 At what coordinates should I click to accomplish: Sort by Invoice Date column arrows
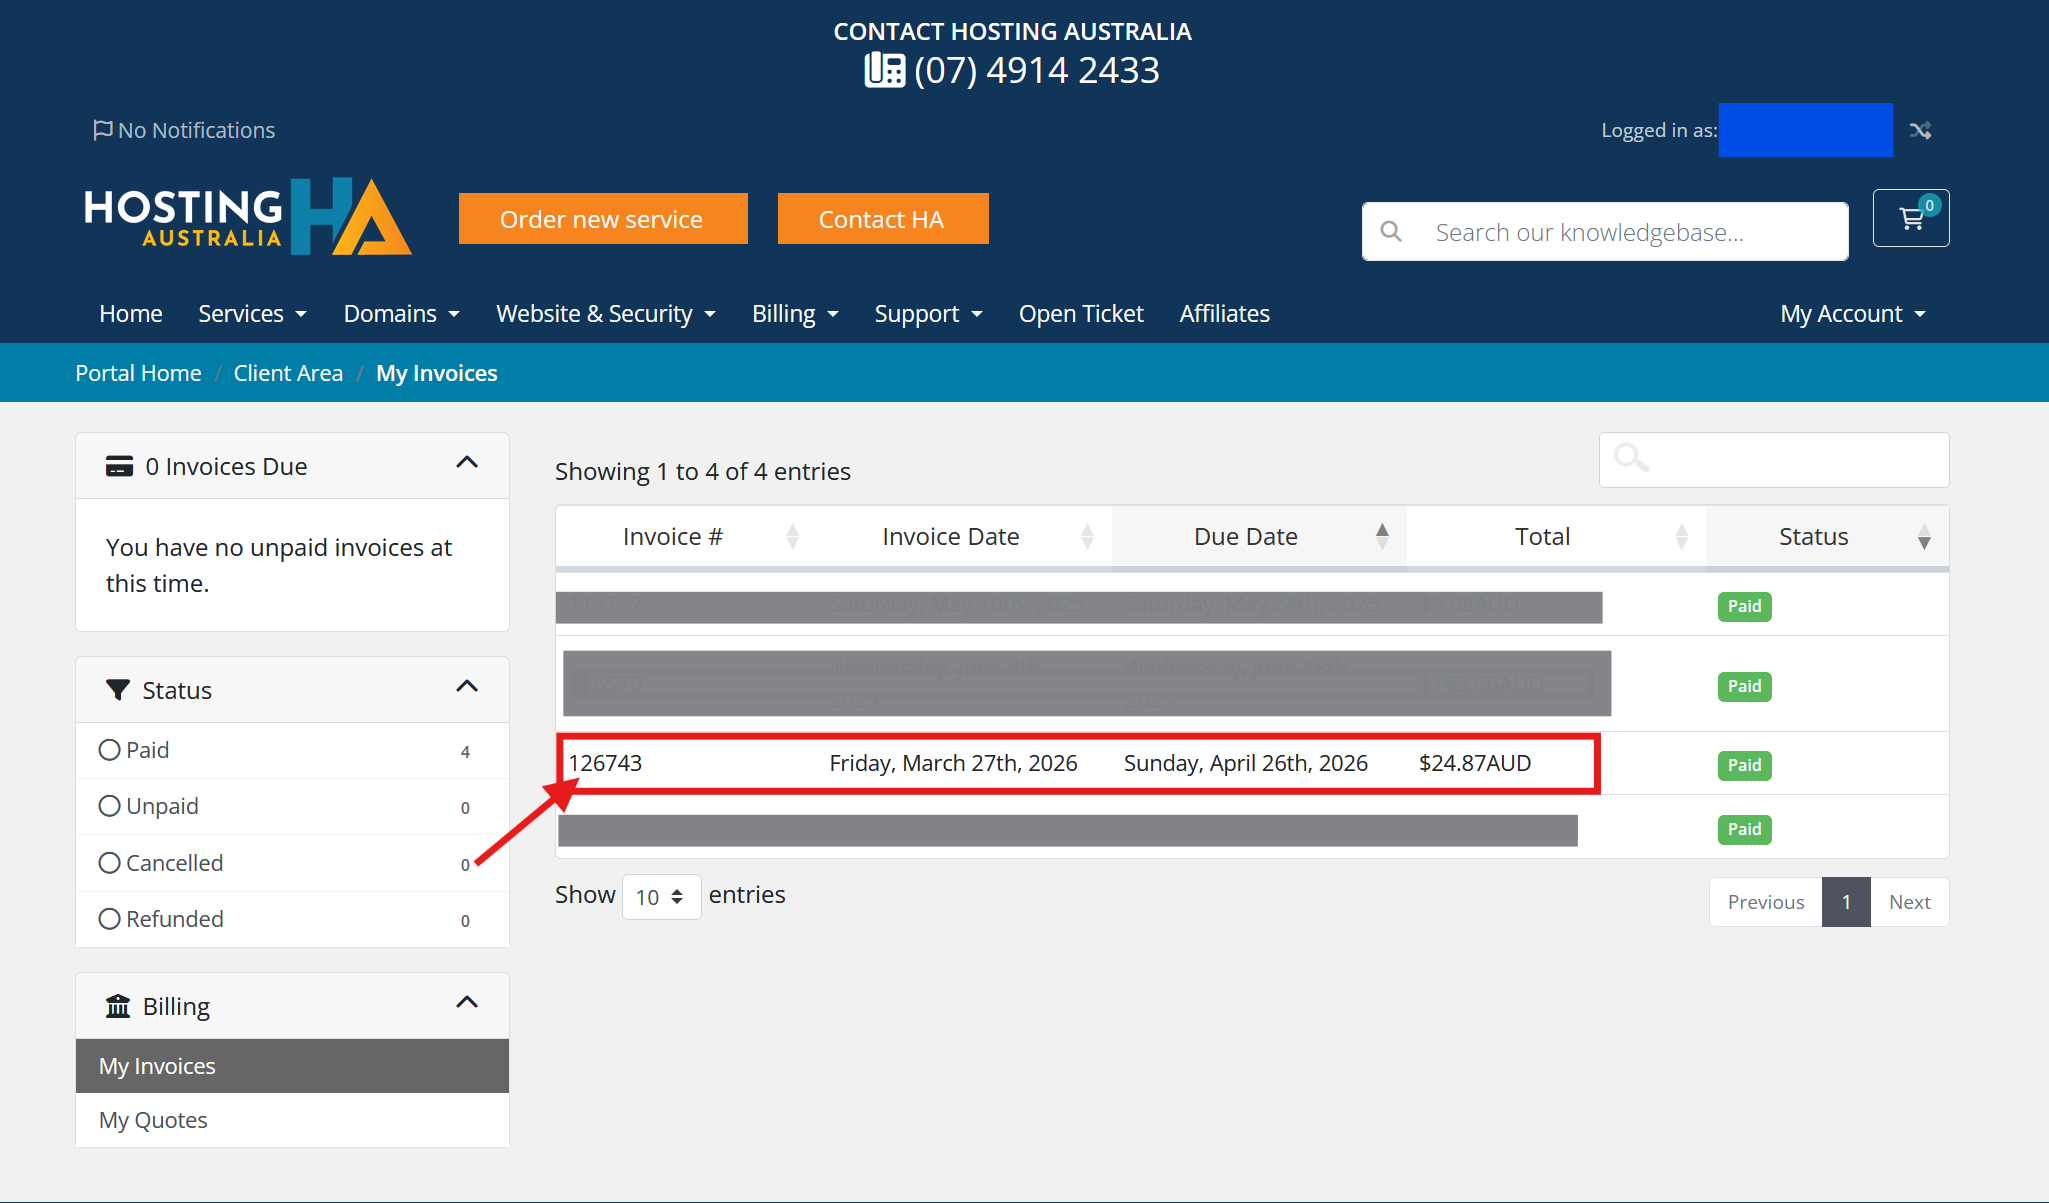click(1087, 537)
